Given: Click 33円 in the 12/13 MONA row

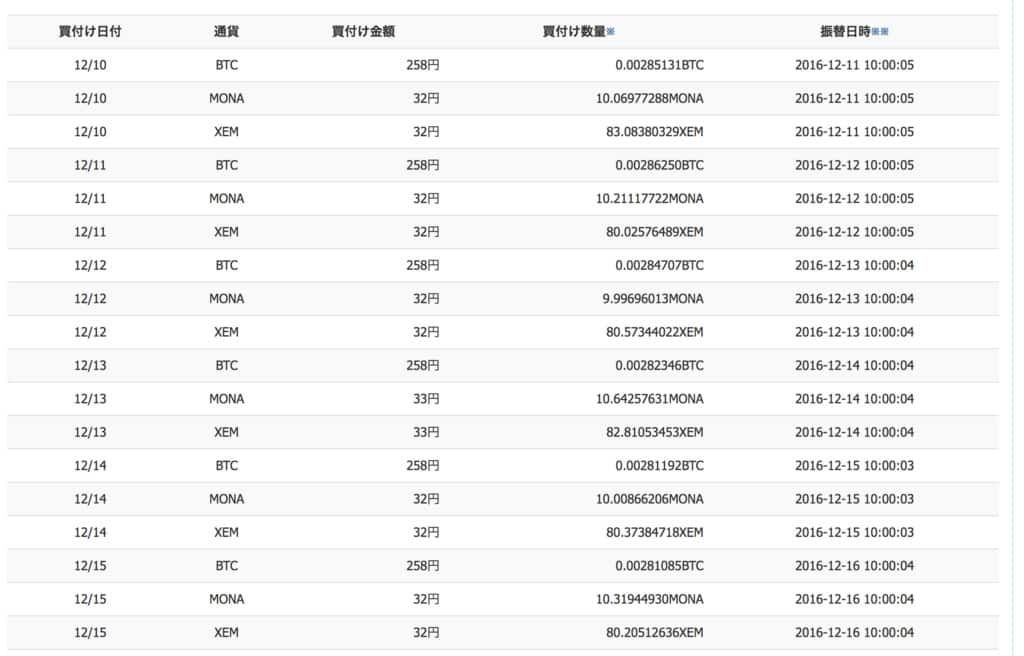Looking at the screenshot, I should tap(426, 399).
